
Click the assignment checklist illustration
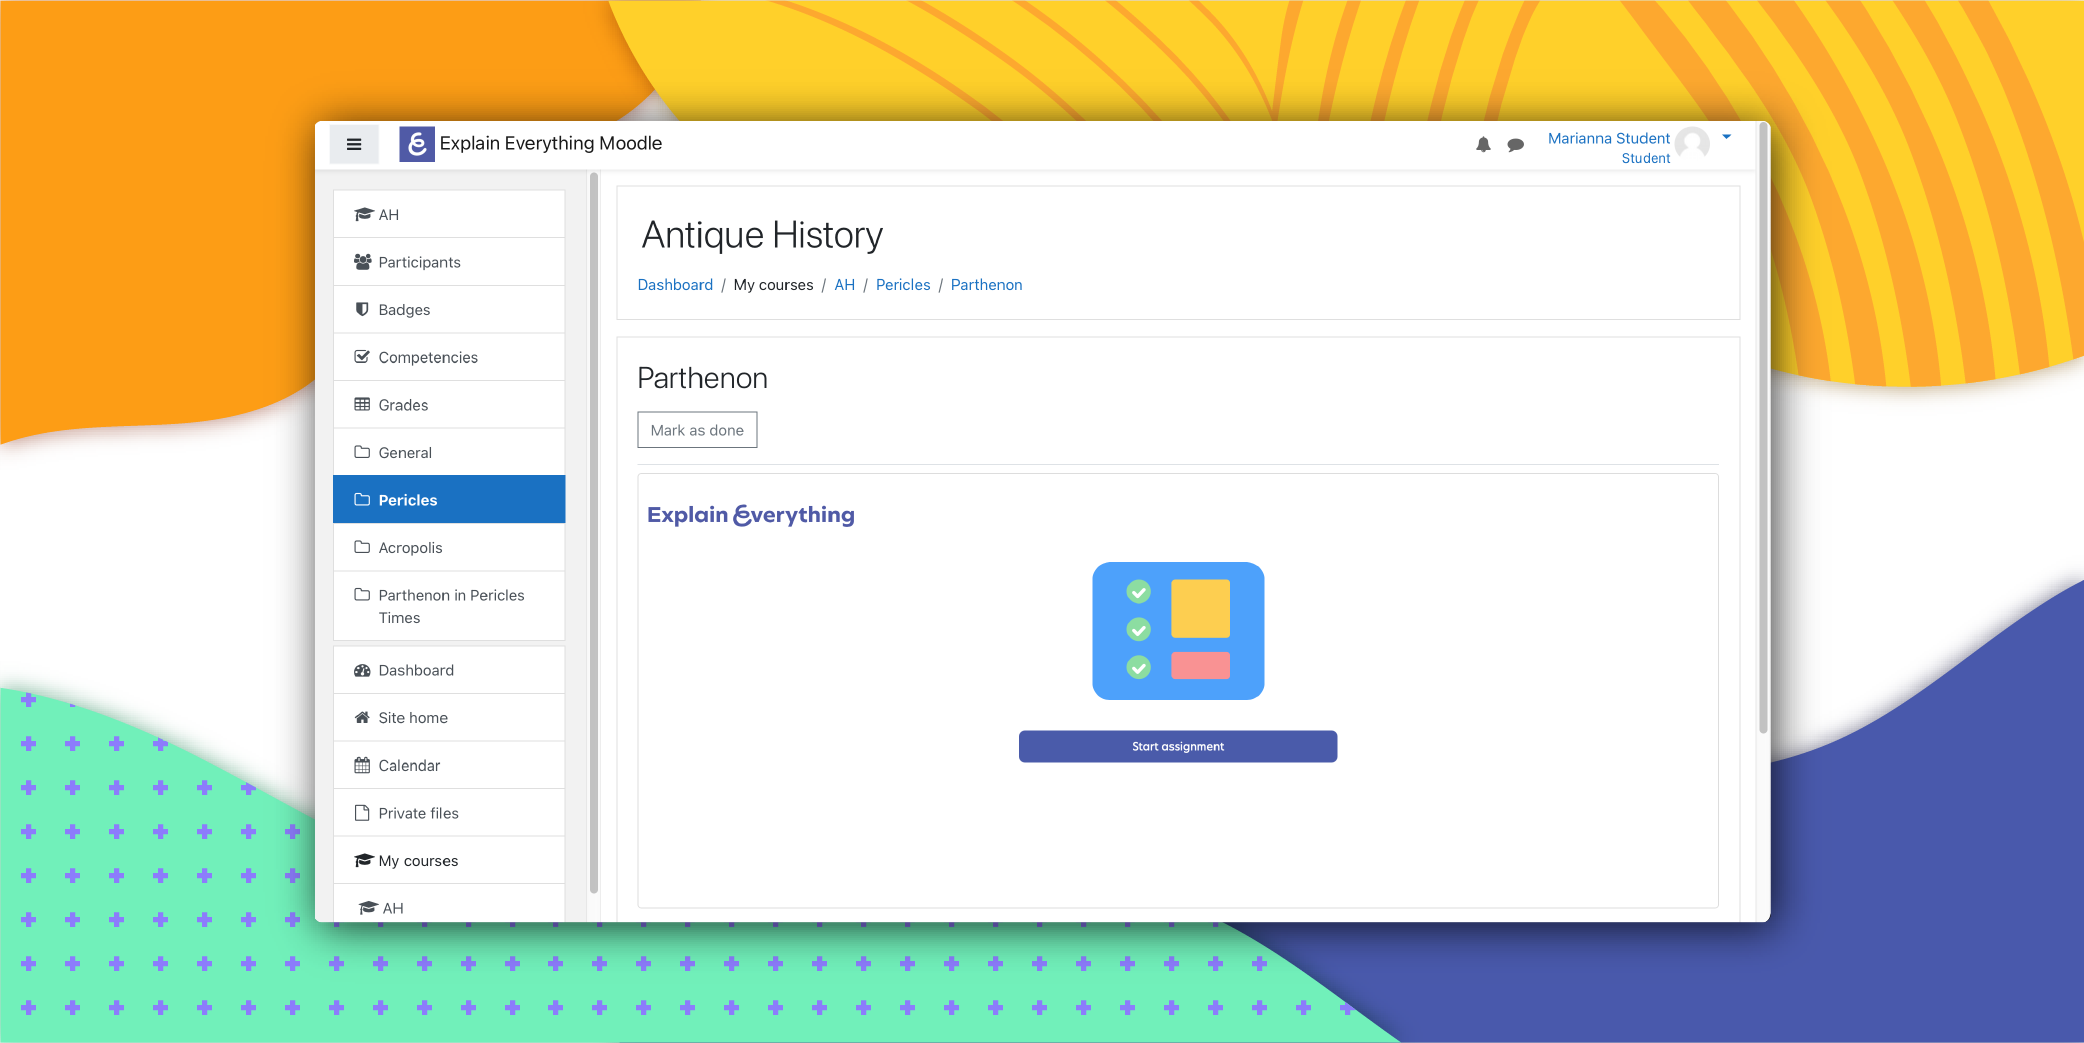1178,631
